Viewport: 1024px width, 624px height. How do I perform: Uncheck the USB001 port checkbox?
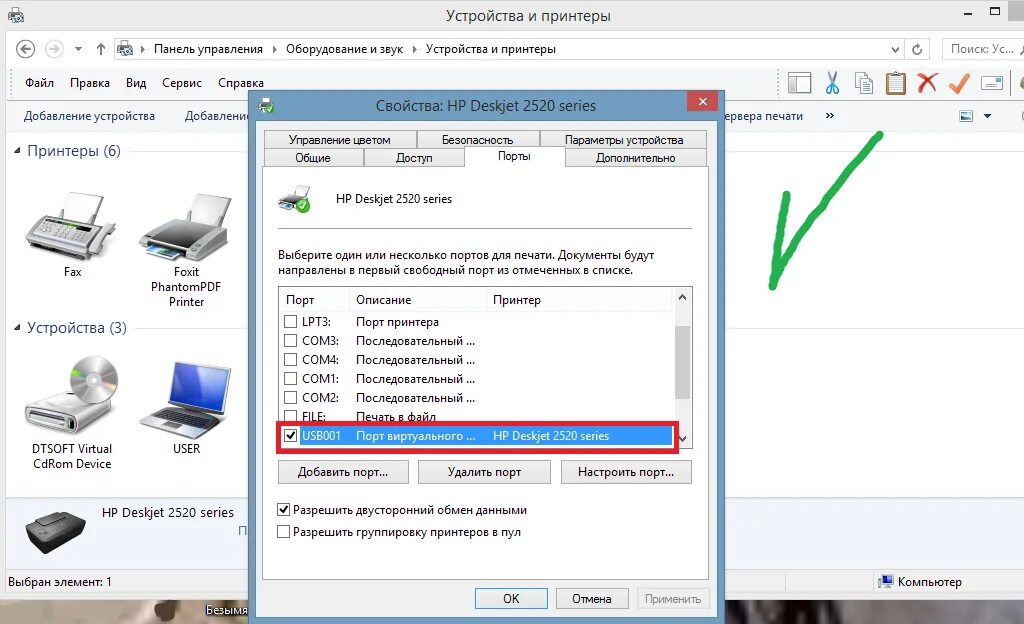coord(291,435)
